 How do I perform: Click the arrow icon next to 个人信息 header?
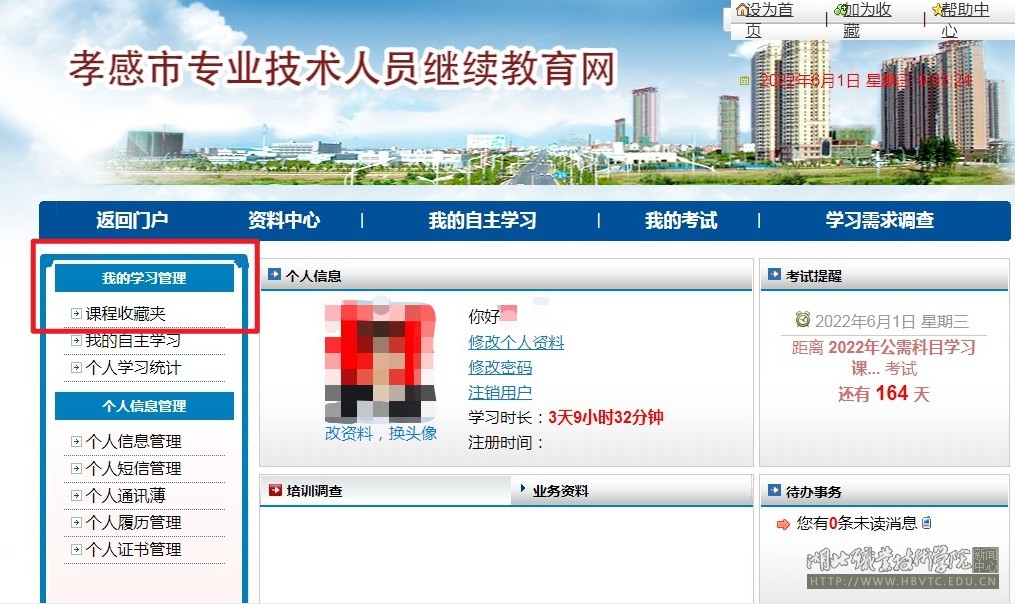click(x=274, y=275)
